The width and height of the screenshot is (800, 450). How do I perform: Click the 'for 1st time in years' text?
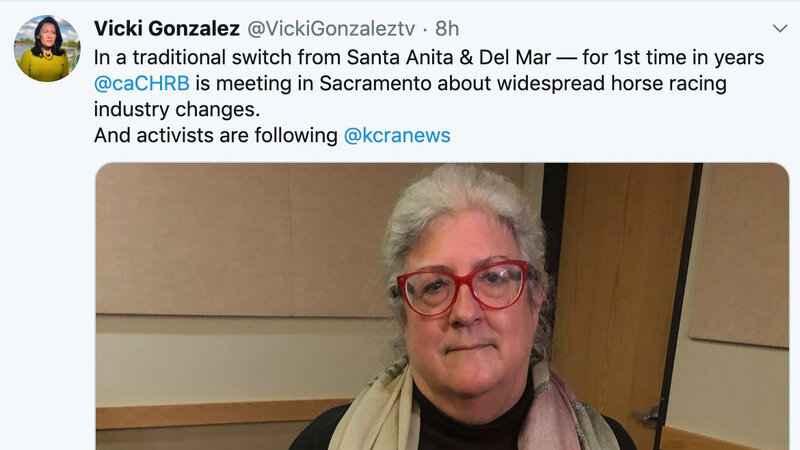[673, 57]
